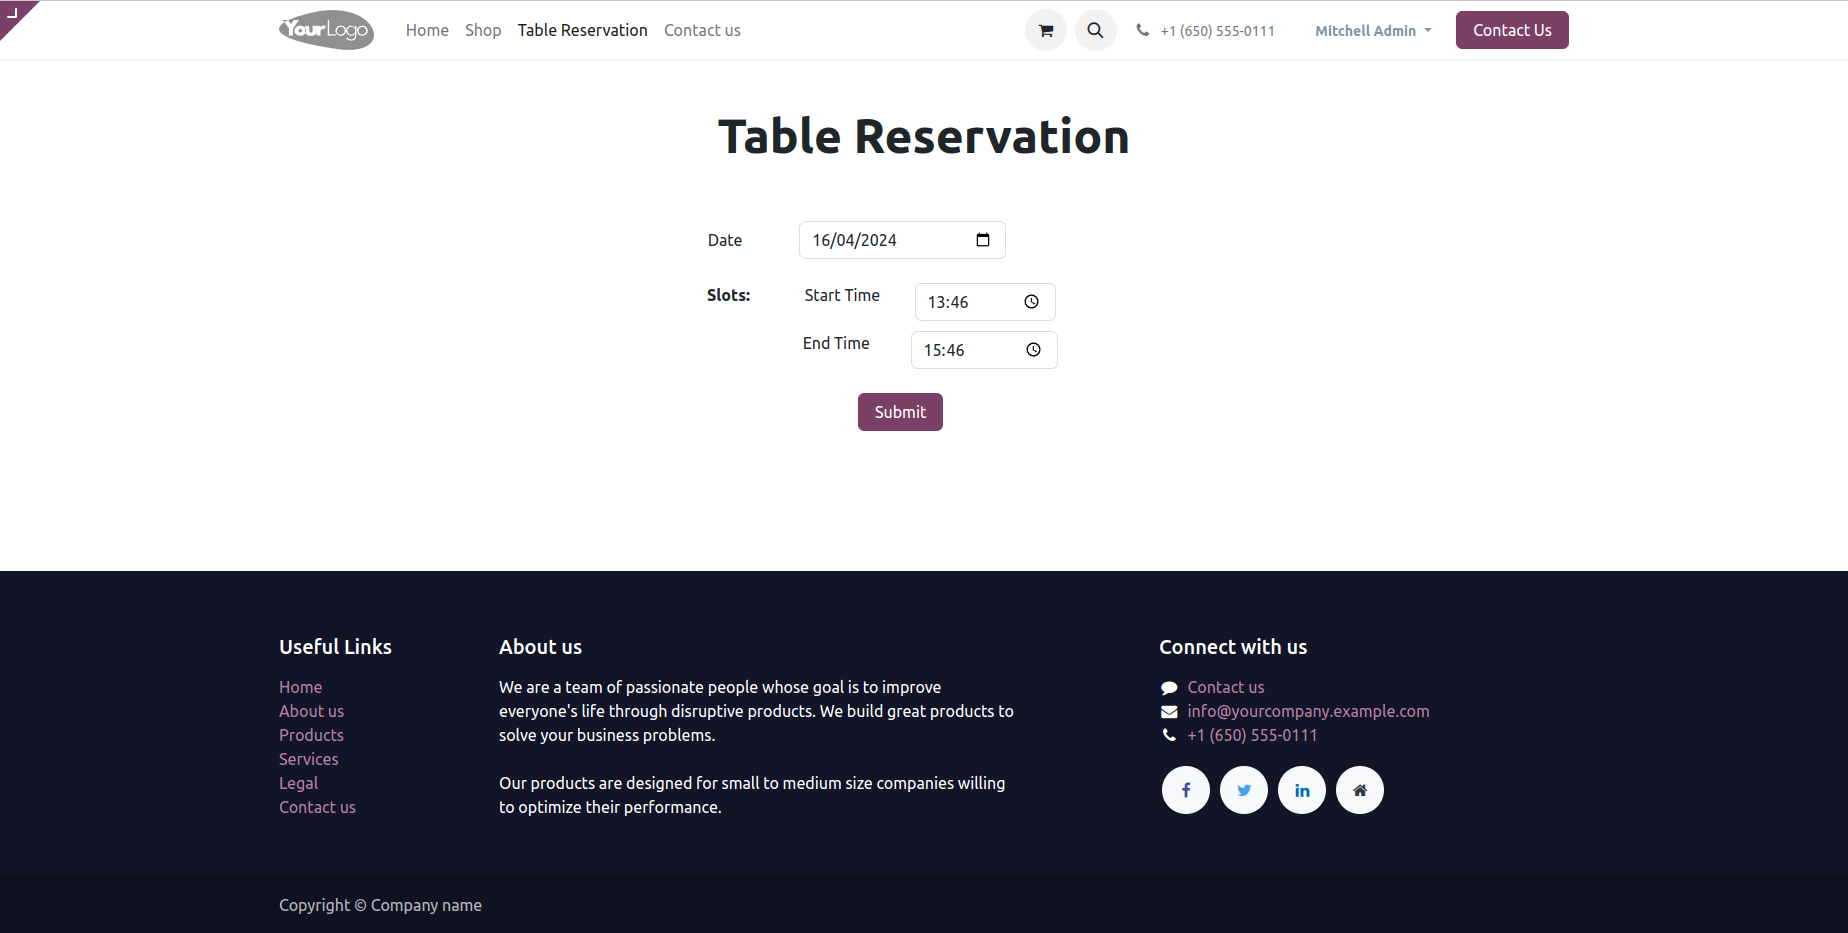Open the LinkedIn social icon
This screenshot has height=933, width=1848.
coord(1302,790)
